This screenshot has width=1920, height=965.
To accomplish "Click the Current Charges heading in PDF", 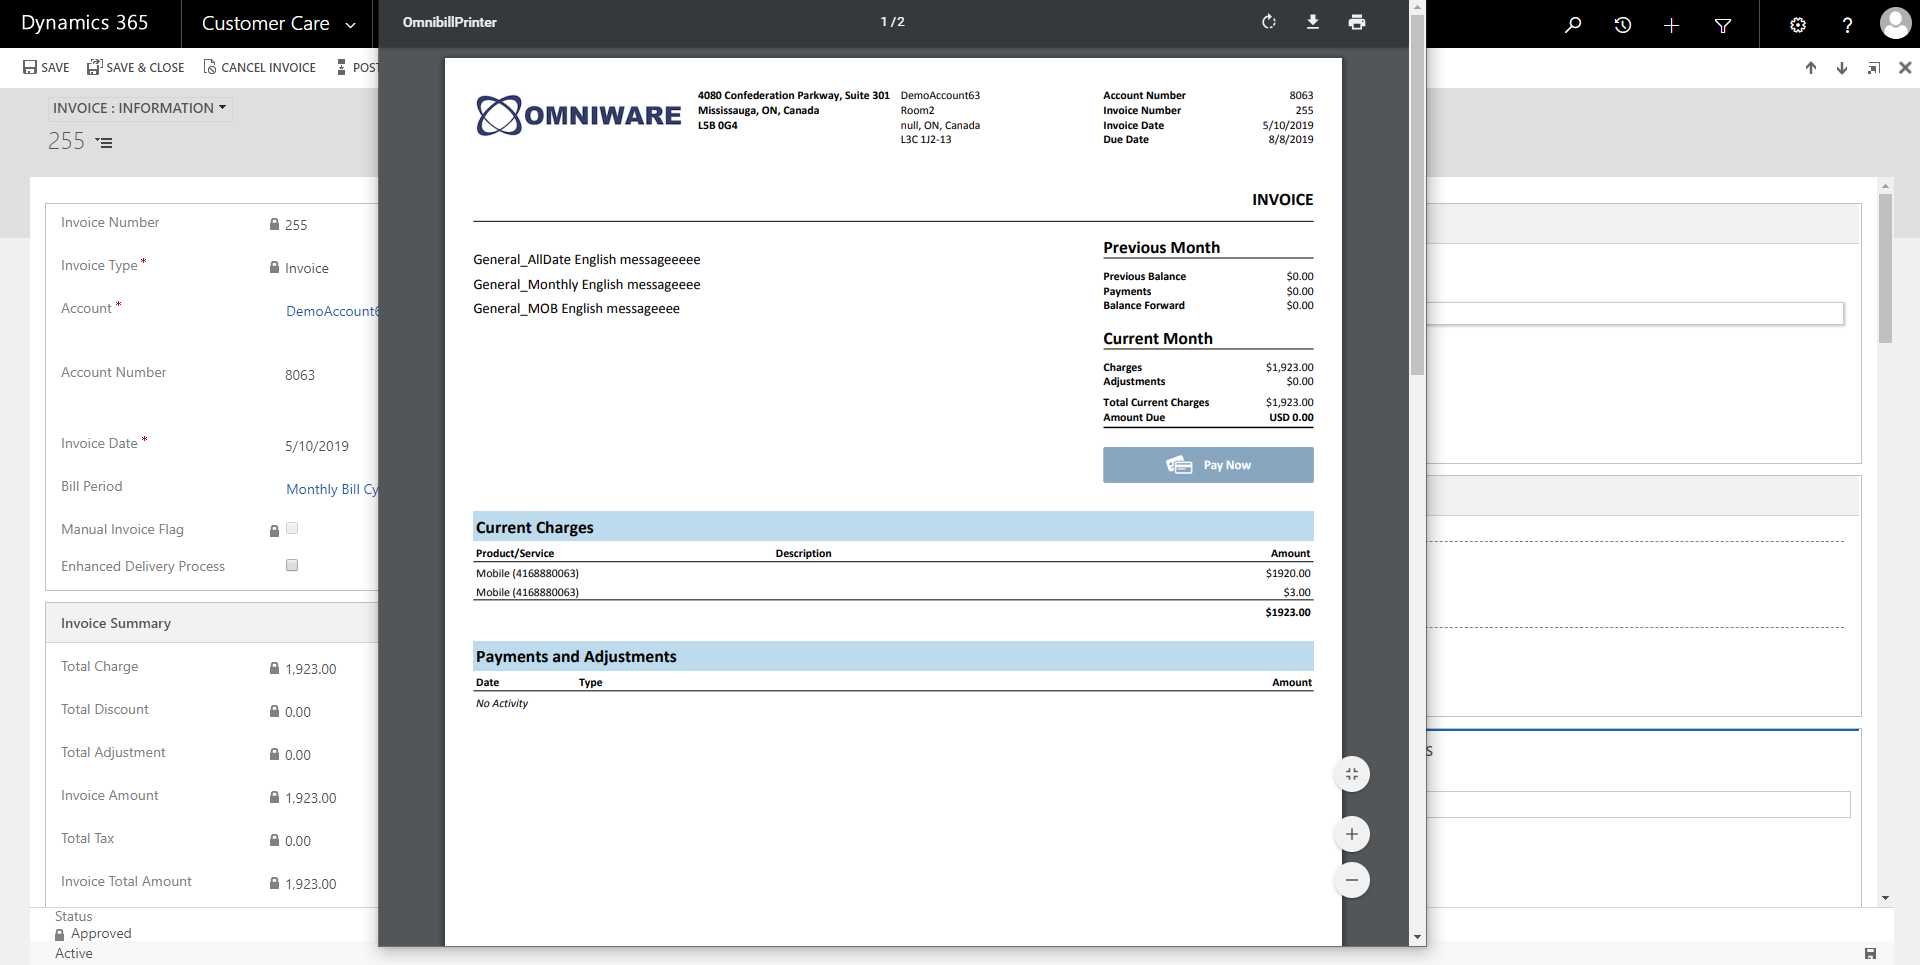I will point(535,527).
